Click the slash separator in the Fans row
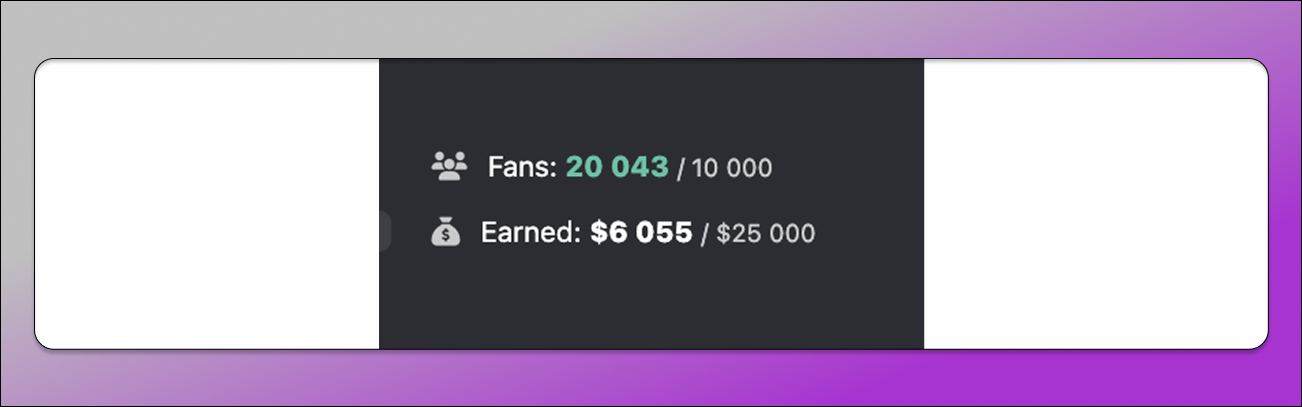The image size is (1302, 407). 681,169
